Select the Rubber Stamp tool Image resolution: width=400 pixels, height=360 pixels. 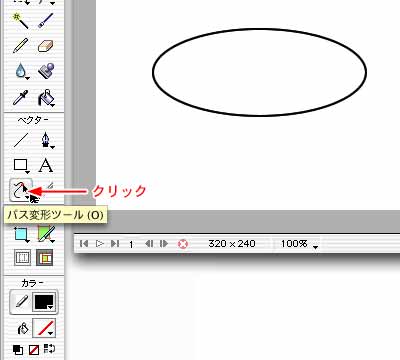tap(46, 71)
